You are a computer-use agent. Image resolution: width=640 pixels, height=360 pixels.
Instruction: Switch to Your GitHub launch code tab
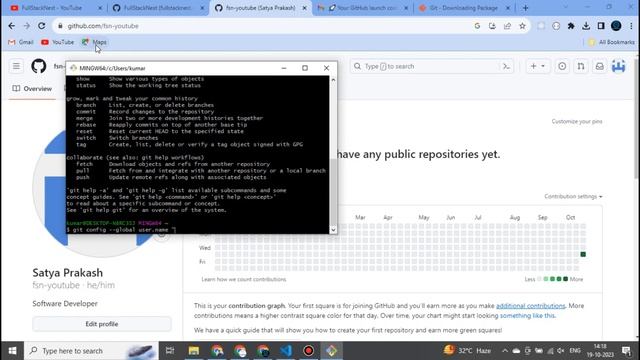(362, 8)
